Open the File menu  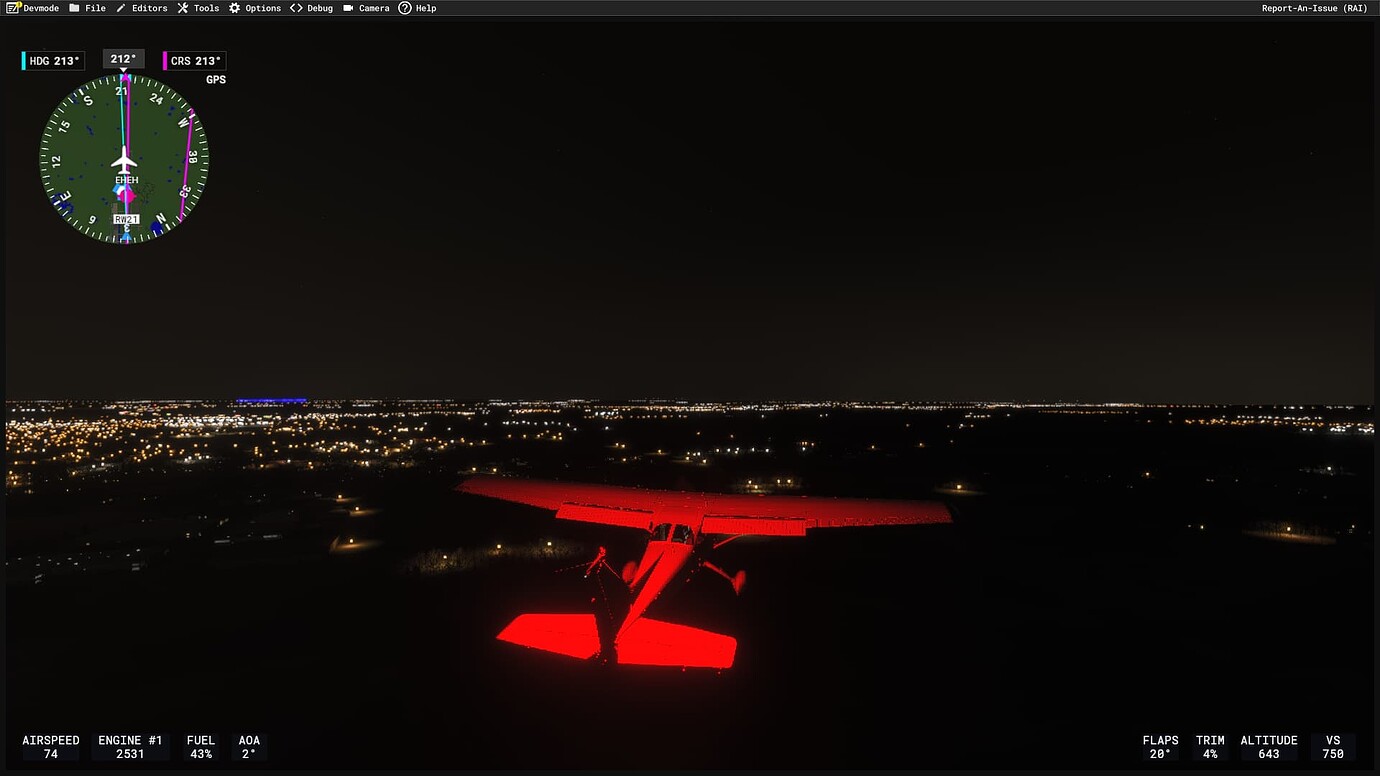pyautogui.click(x=95, y=7)
